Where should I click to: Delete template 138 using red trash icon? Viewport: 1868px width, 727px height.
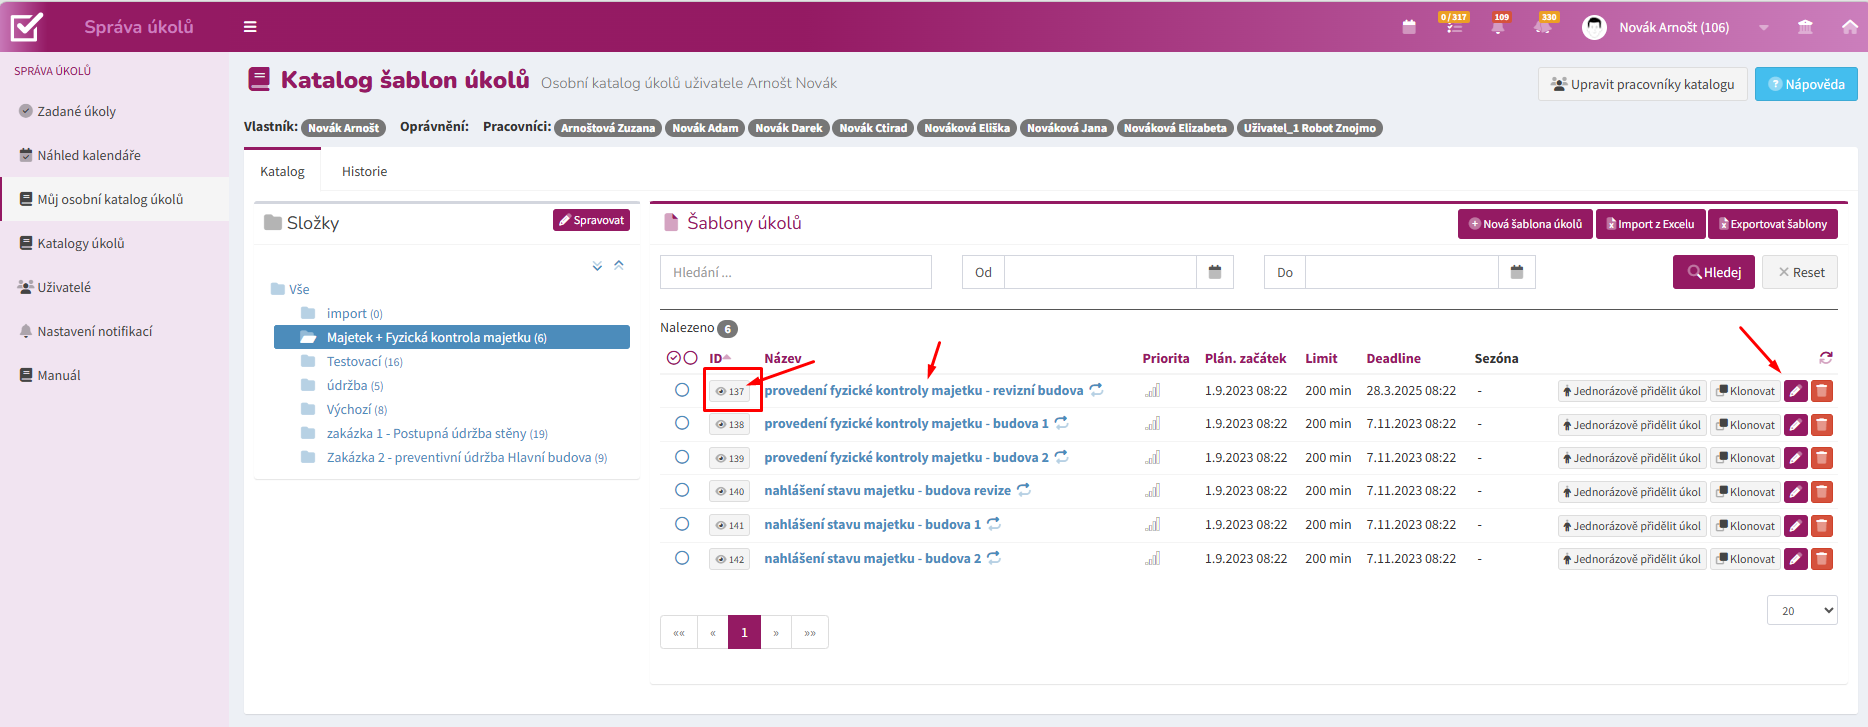click(x=1822, y=425)
